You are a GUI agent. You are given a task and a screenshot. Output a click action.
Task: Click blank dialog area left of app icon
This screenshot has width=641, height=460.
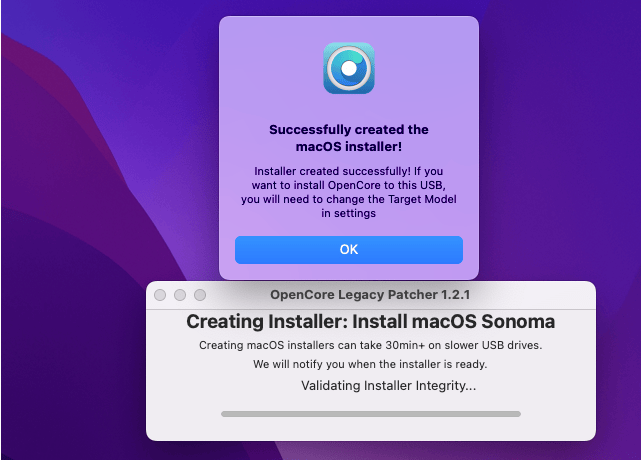coord(270,68)
